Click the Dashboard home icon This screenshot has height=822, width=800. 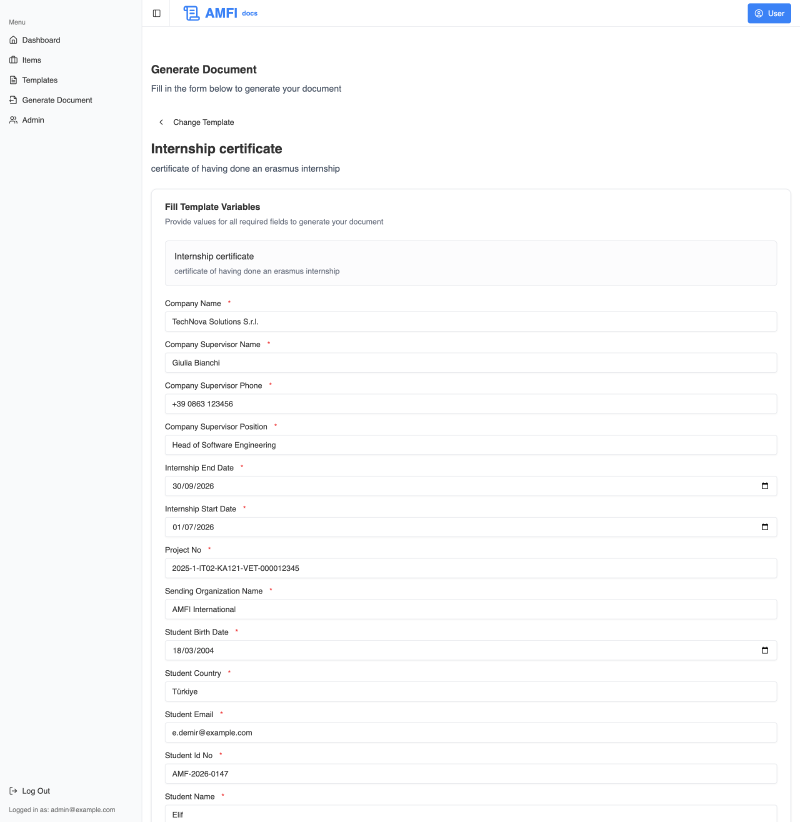(x=14, y=40)
